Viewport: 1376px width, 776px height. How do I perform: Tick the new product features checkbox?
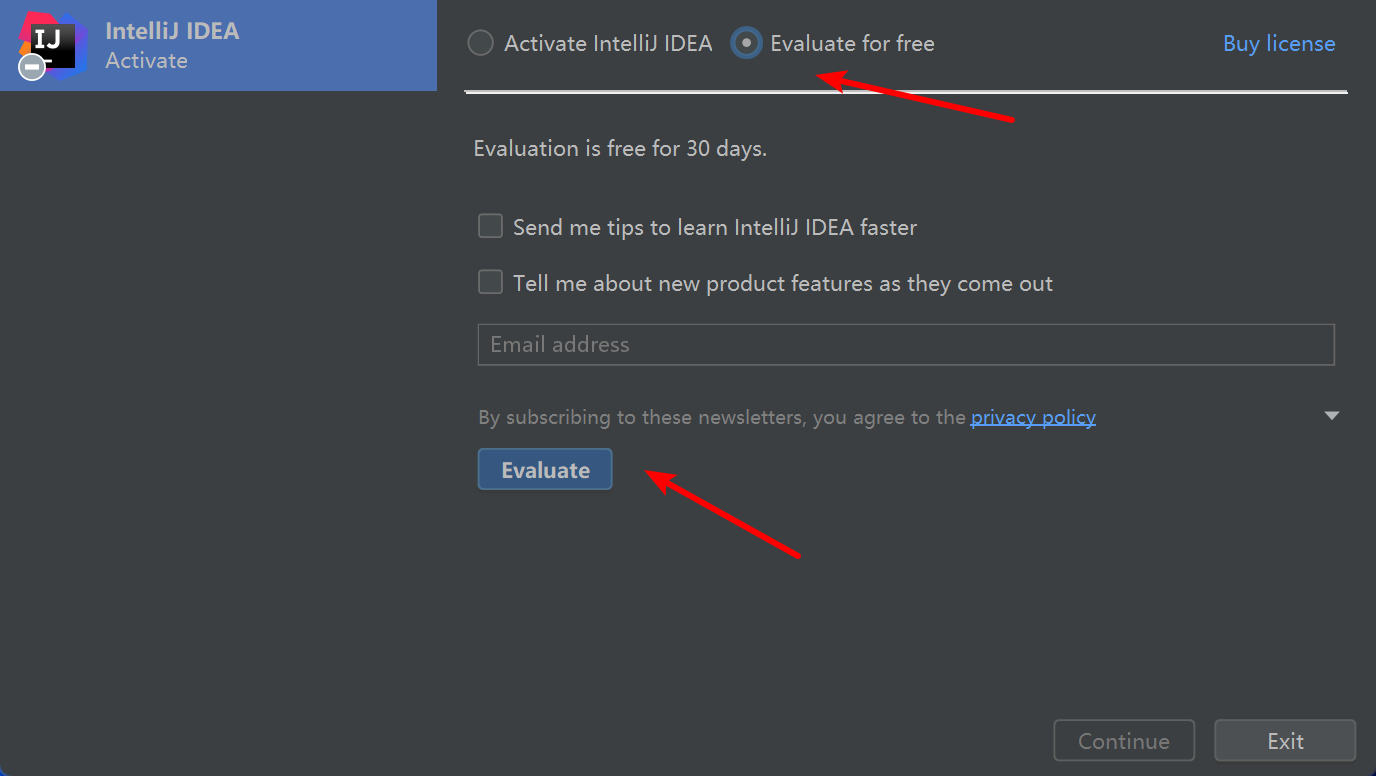pyautogui.click(x=490, y=283)
